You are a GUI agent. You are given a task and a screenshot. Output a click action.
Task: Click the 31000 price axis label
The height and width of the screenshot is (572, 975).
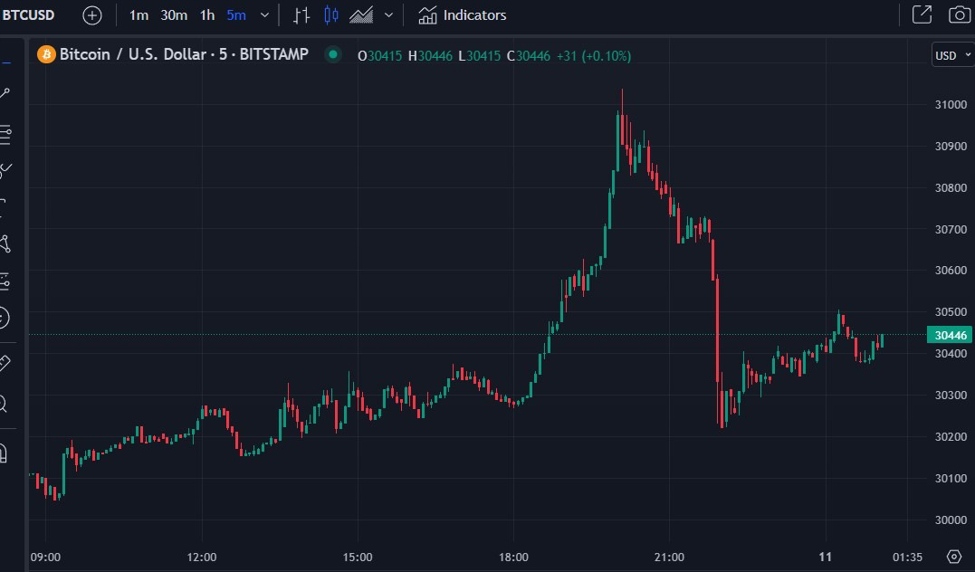951,105
